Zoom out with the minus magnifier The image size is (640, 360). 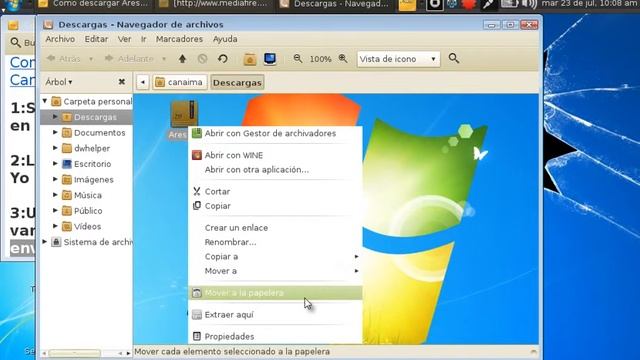[x=298, y=59]
